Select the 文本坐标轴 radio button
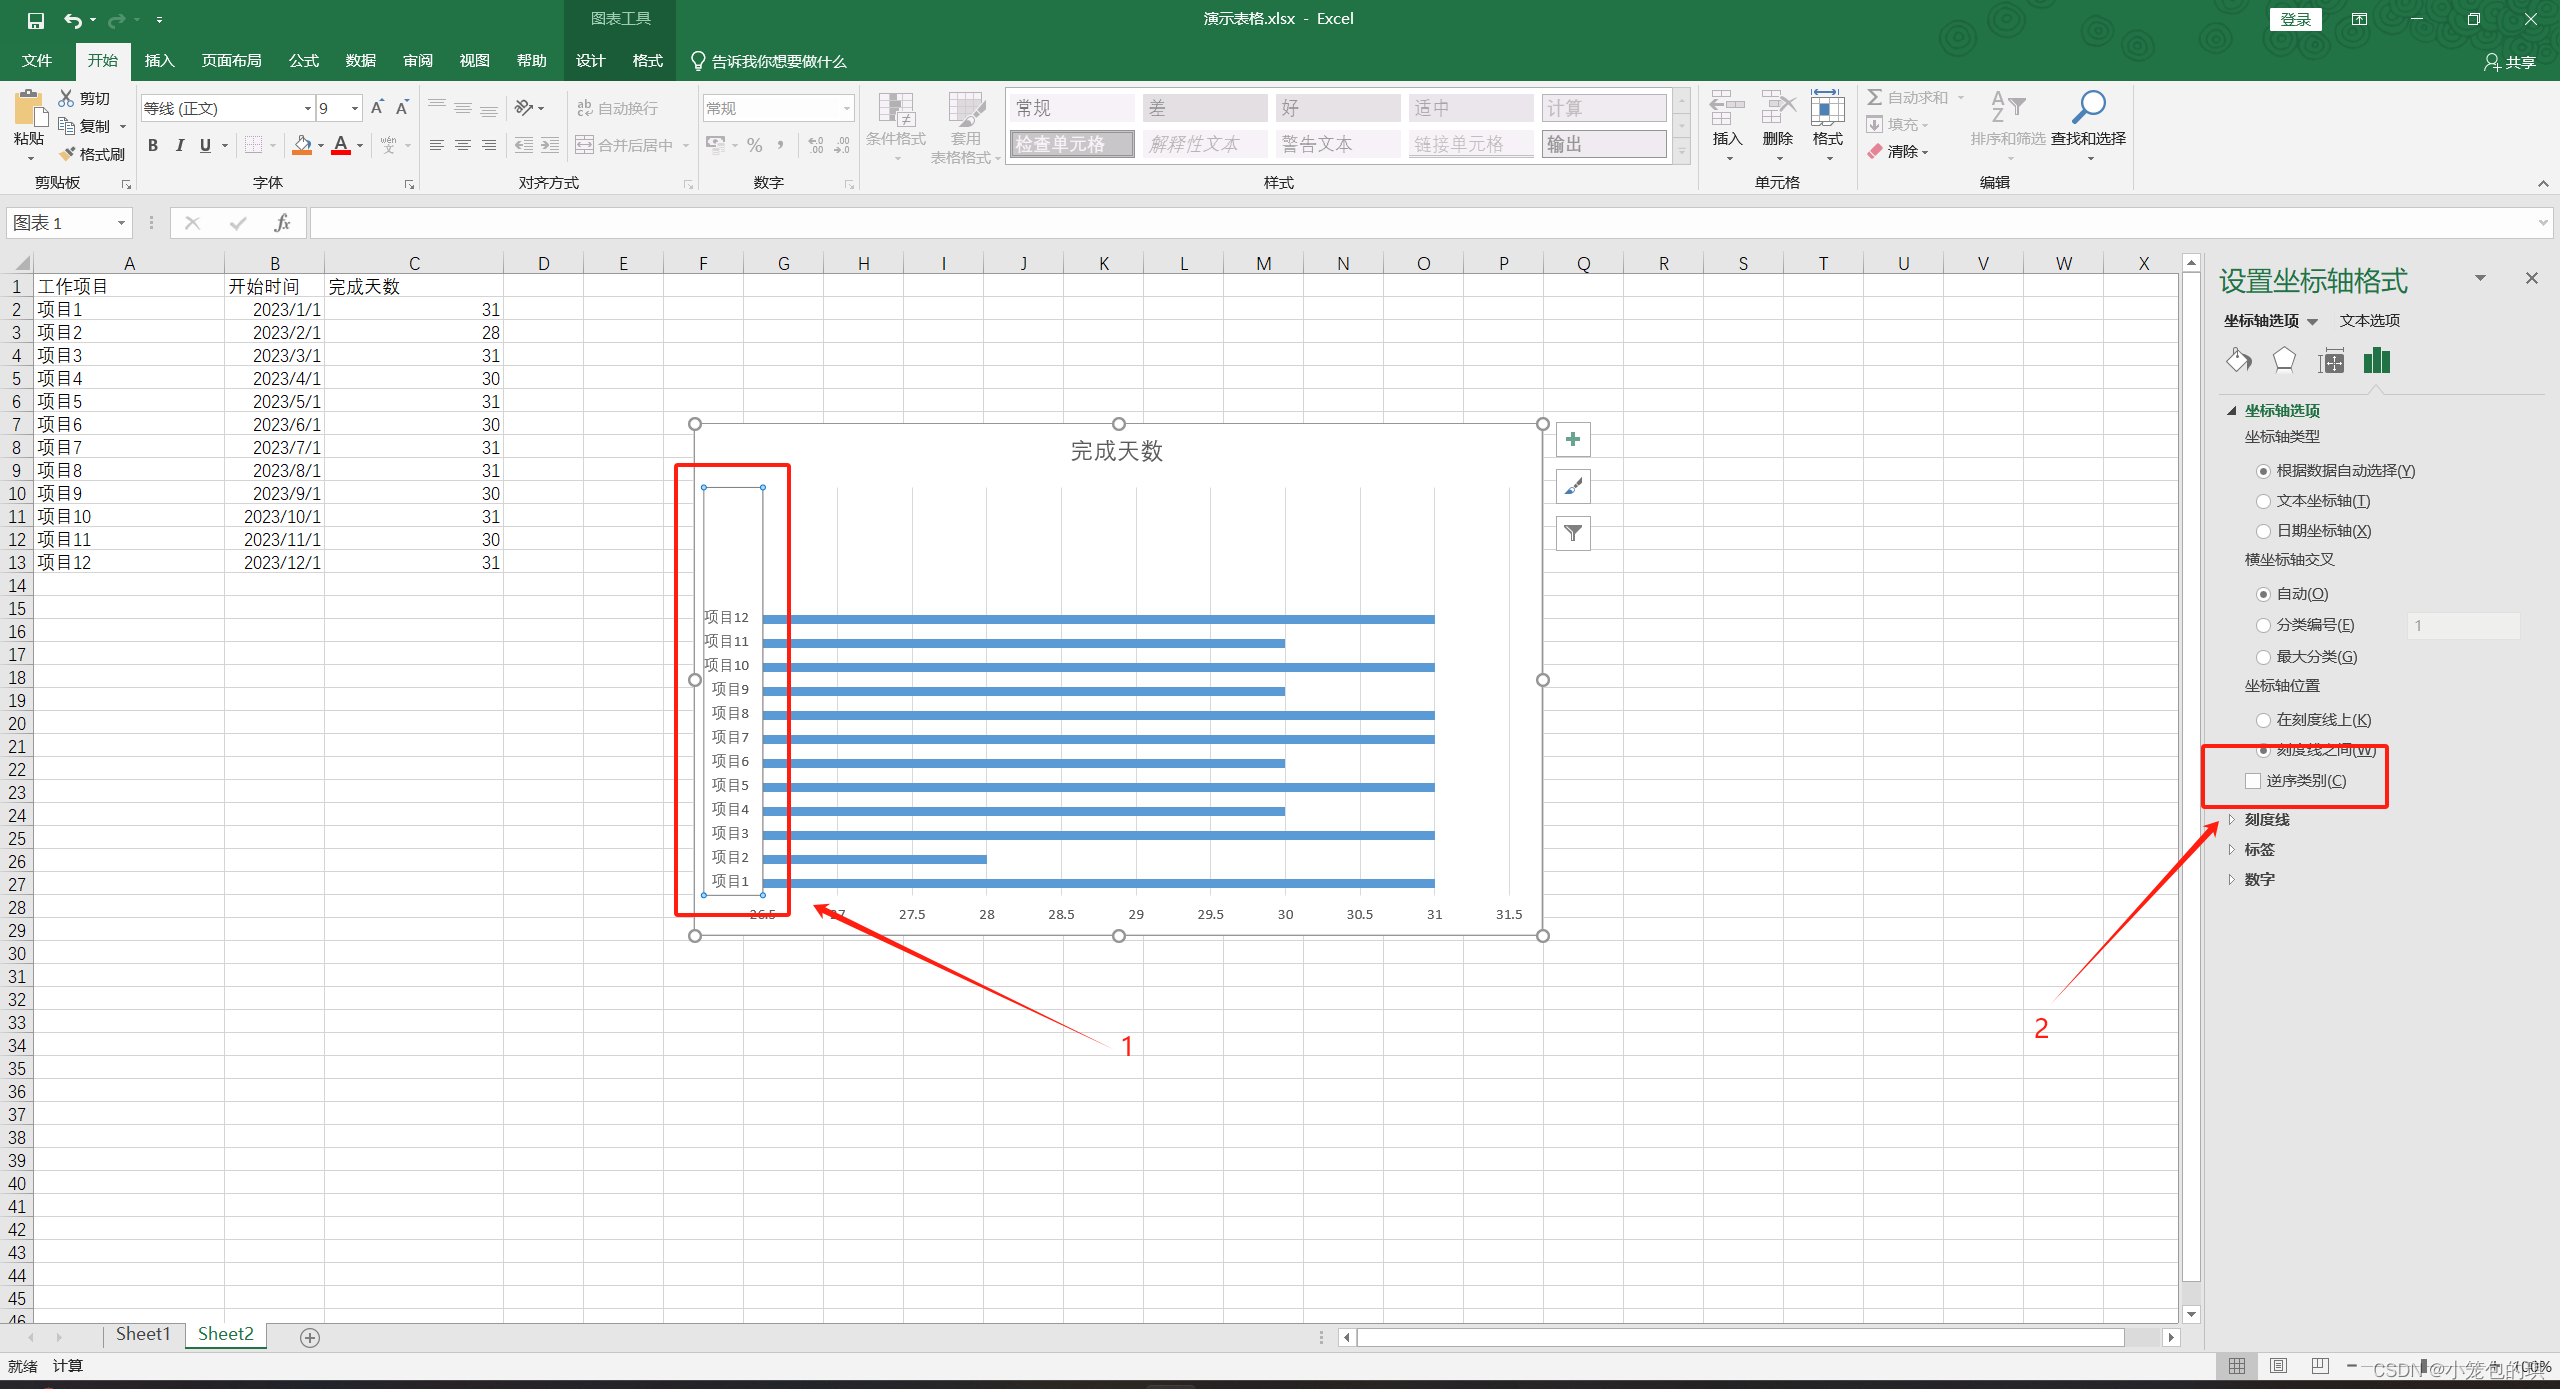Image resolution: width=2560 pixels, height=1389 pixels. (2264, 501)
